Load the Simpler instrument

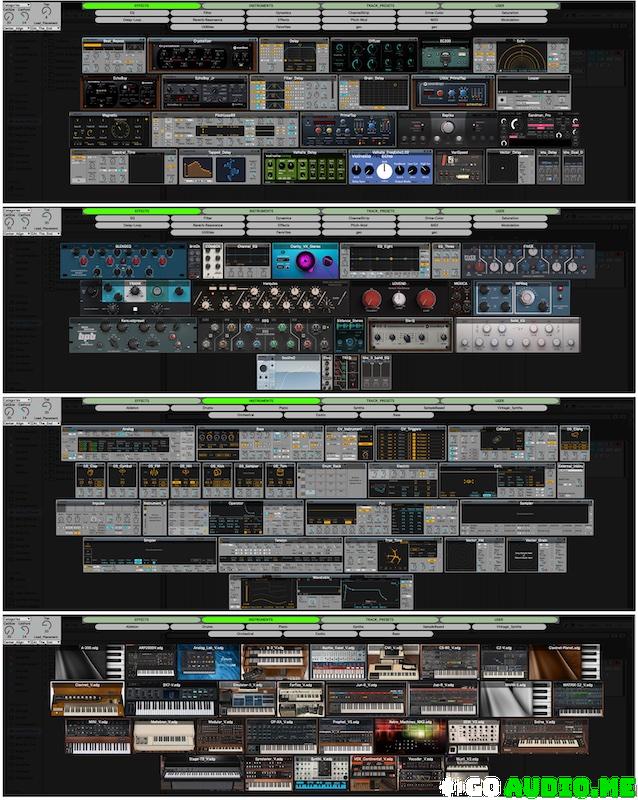pos(150,555)
